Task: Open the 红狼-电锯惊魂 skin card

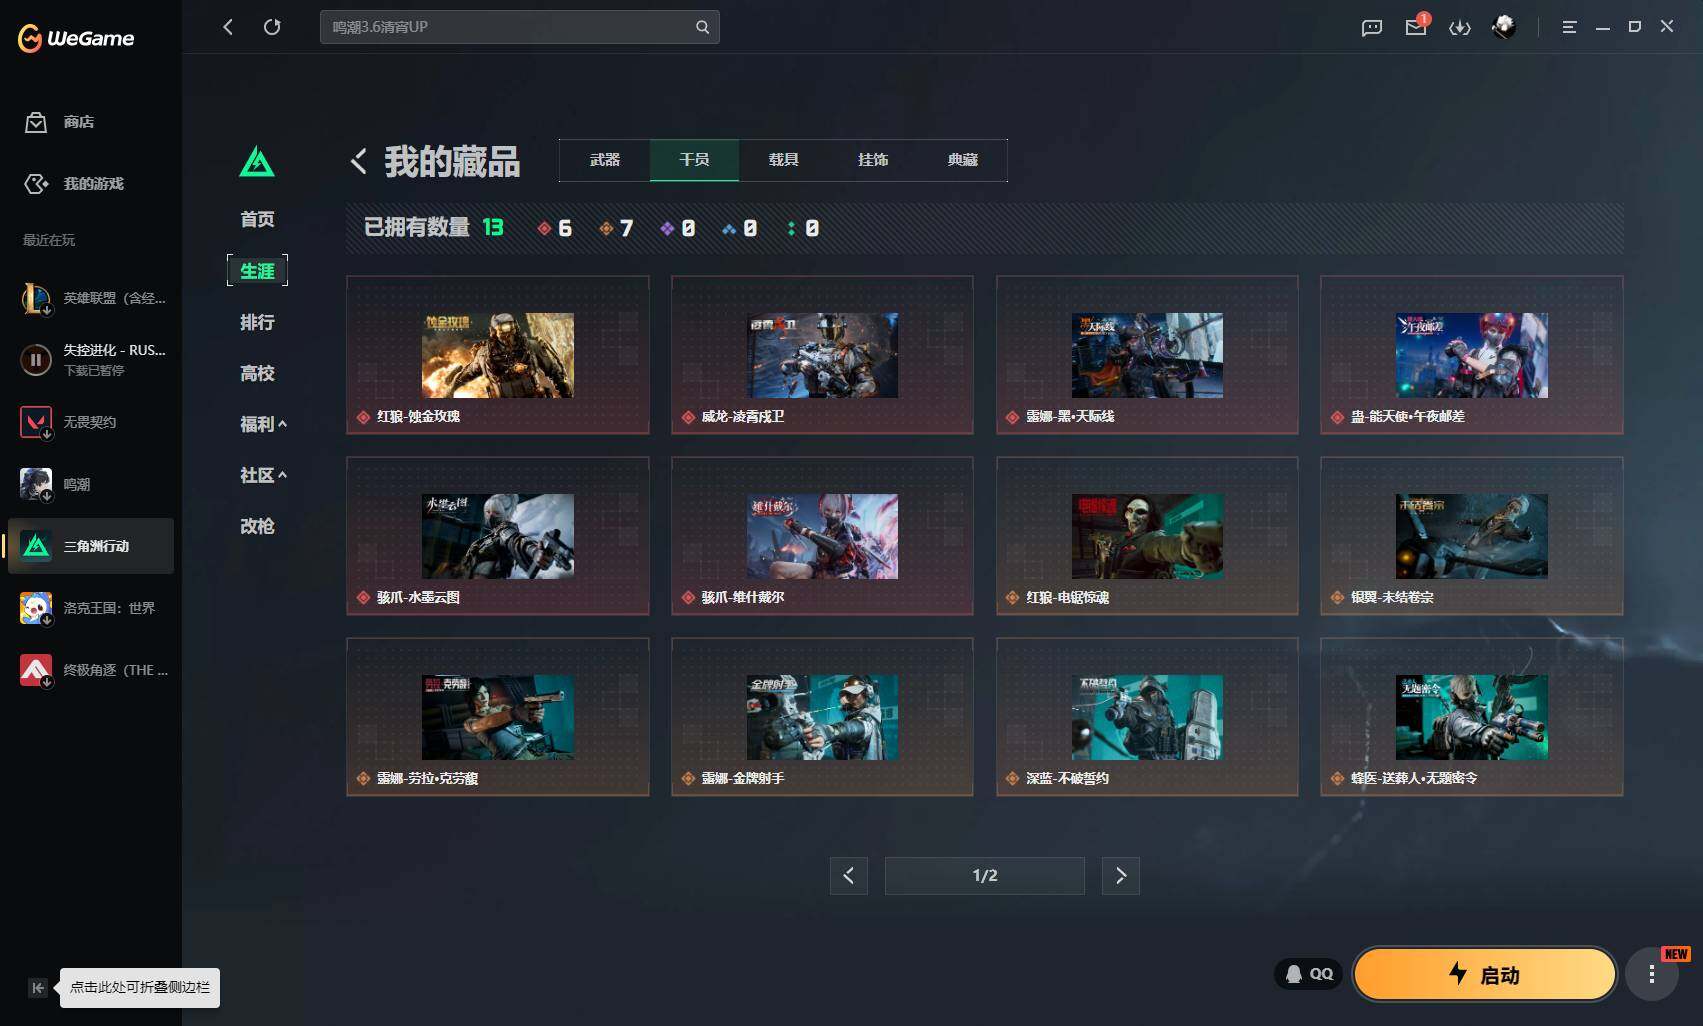Action: 1147,536
